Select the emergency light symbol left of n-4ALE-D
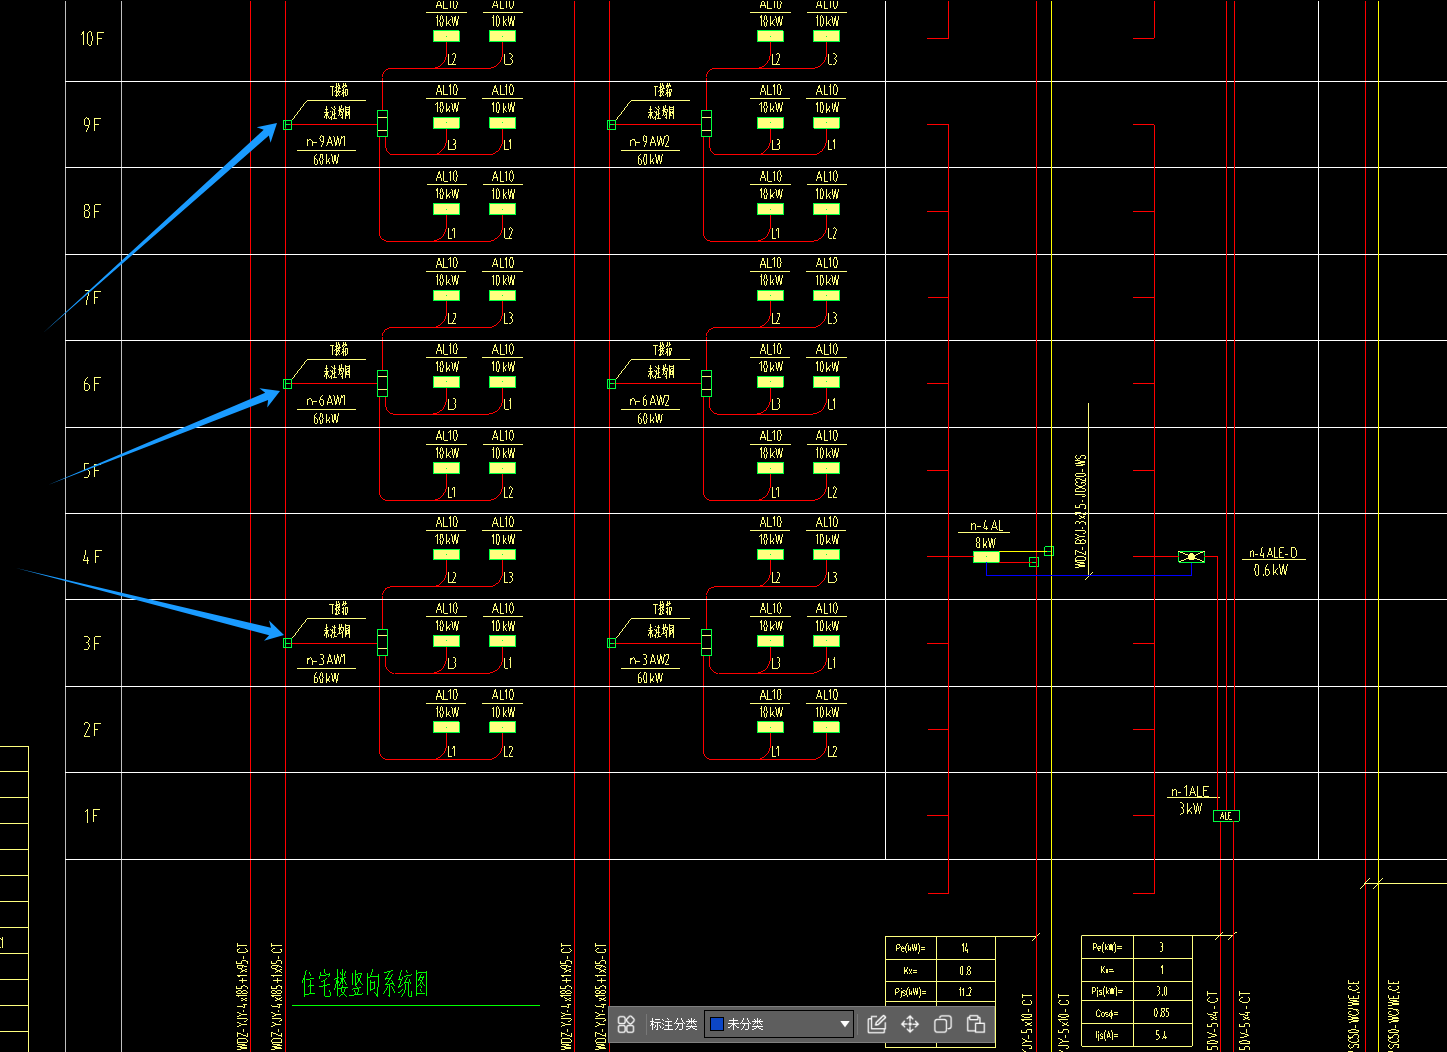Screen dimensions: 1447x1052 (x=1191, y=557)
